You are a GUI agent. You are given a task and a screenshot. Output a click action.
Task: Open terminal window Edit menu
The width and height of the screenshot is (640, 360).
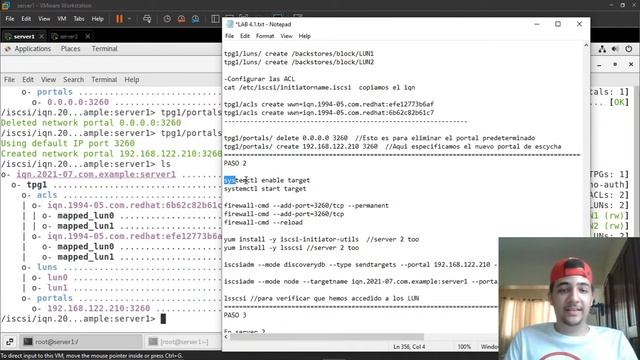pyautogui.click(x=28, y=80)
